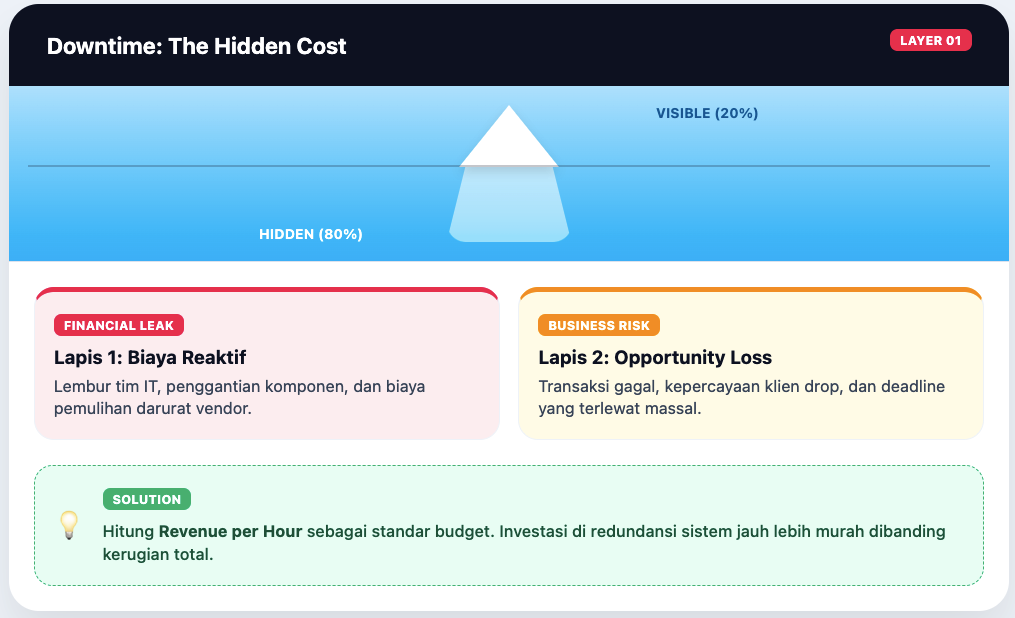Select the orange BUSINESS RISK tag
Image resolution: width=1015 pixels, height=618 pixels.
pyautogui.click(x=598, y=325)
